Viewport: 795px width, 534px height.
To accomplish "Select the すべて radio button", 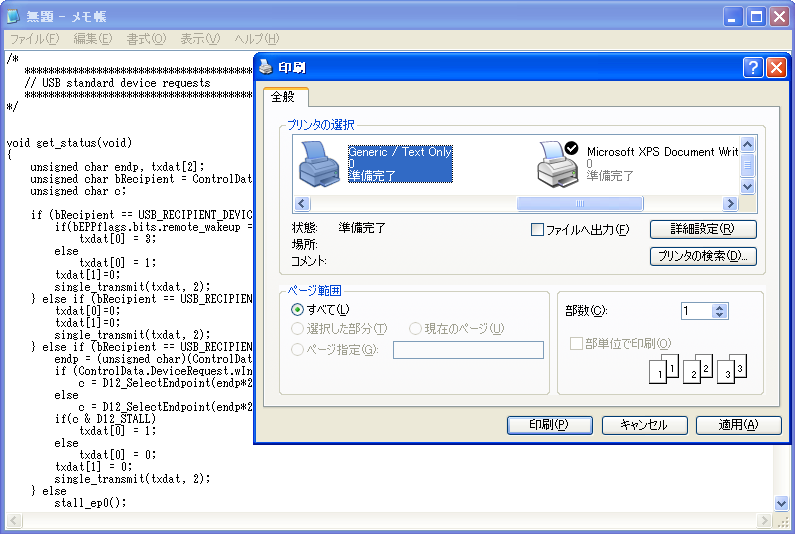I will pos(298,311).
